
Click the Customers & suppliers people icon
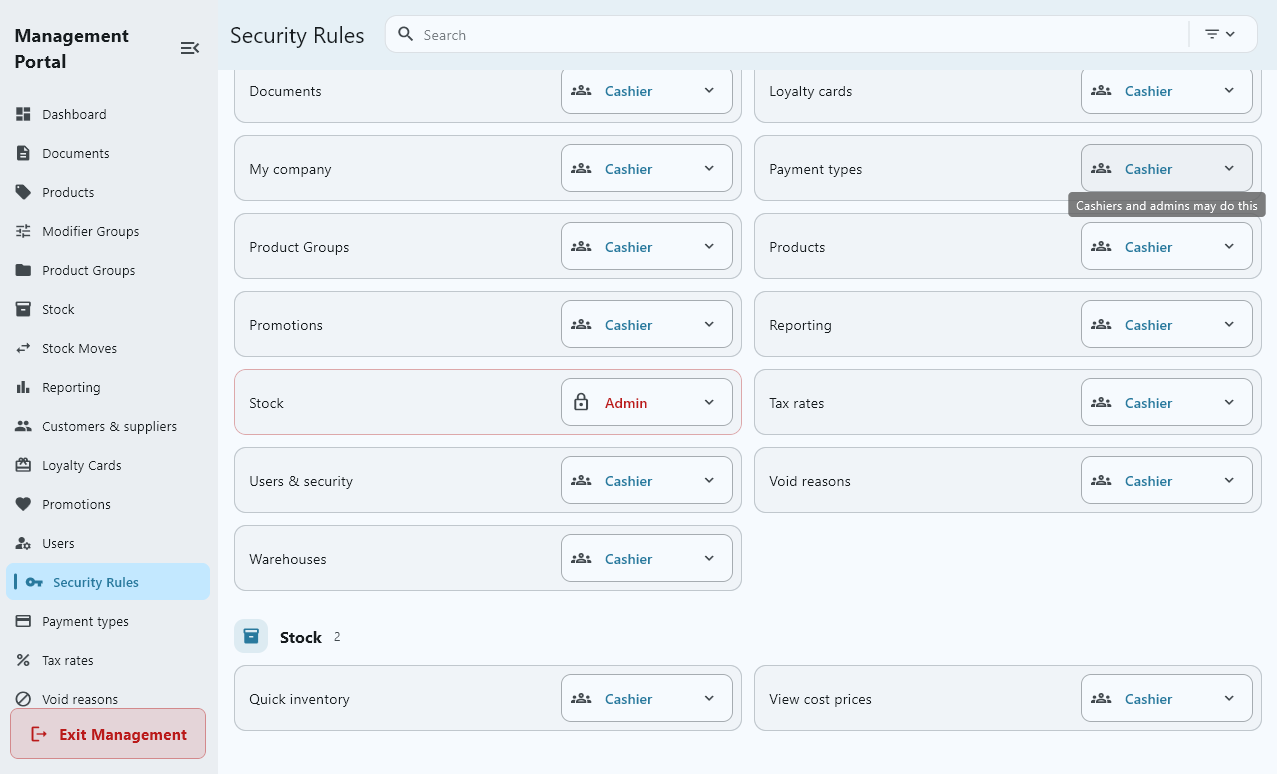23,426
